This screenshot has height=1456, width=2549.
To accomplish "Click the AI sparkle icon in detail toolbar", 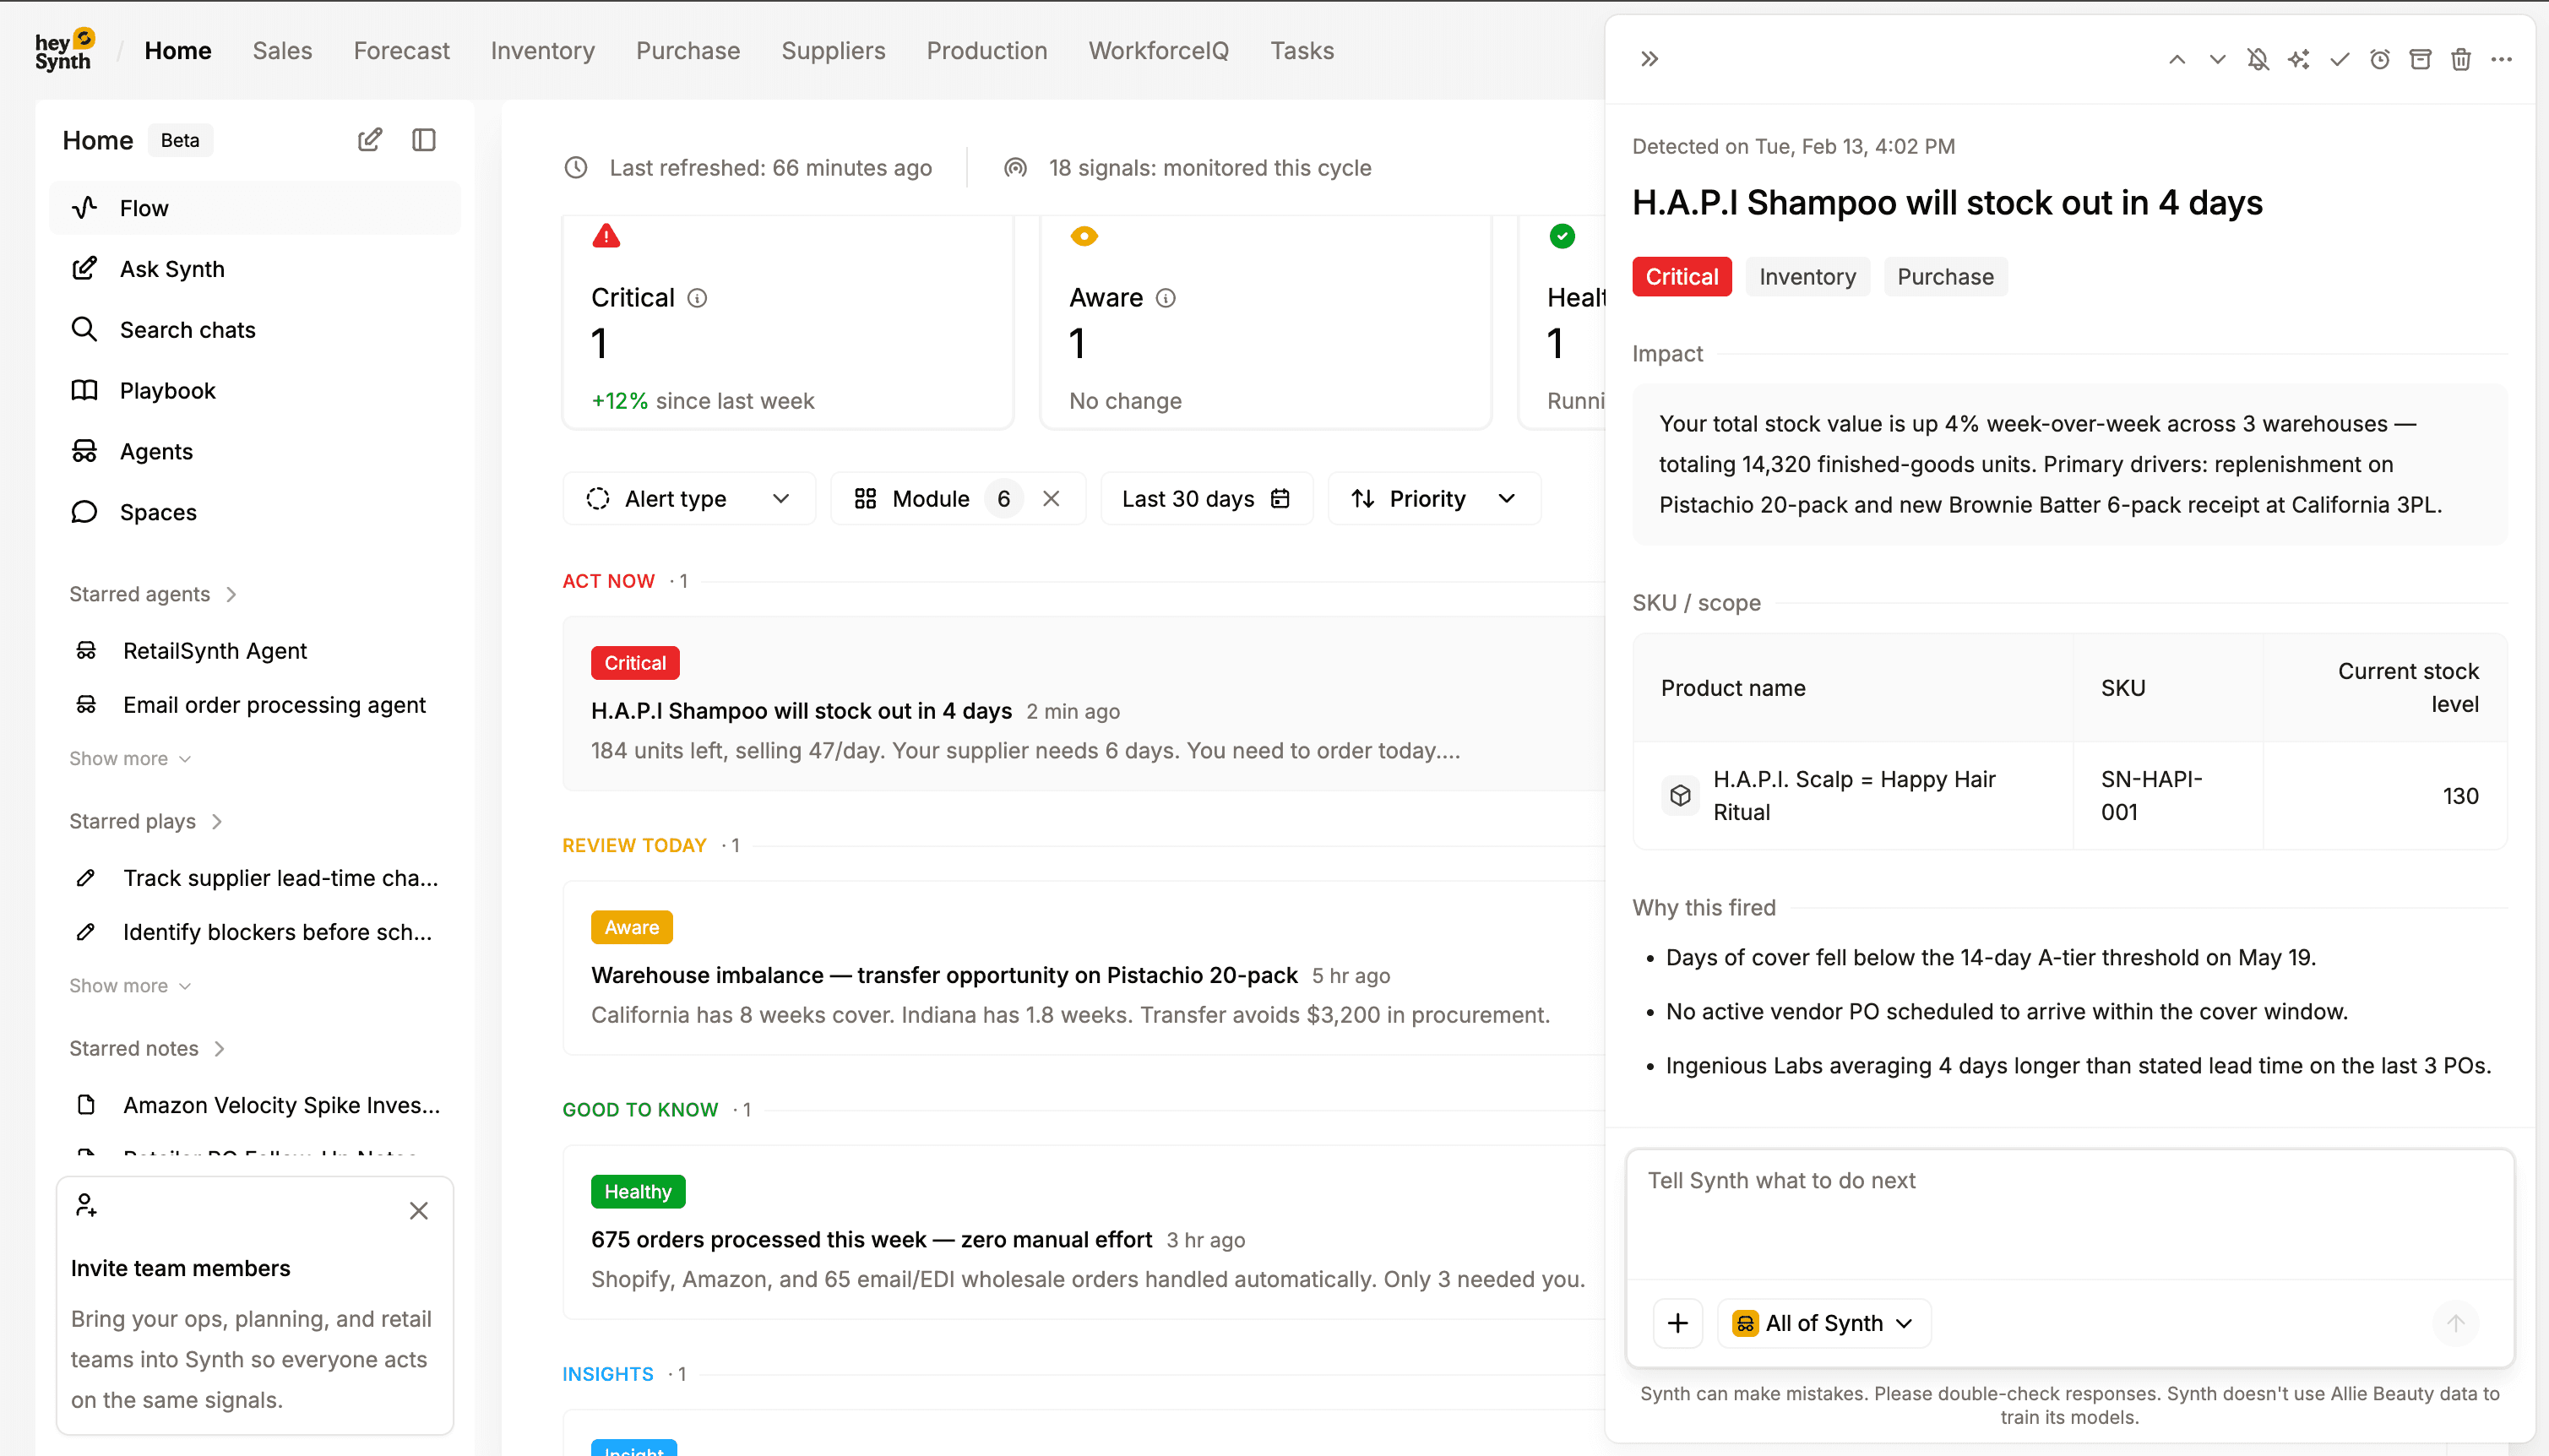I will (x=2299, y=59).
